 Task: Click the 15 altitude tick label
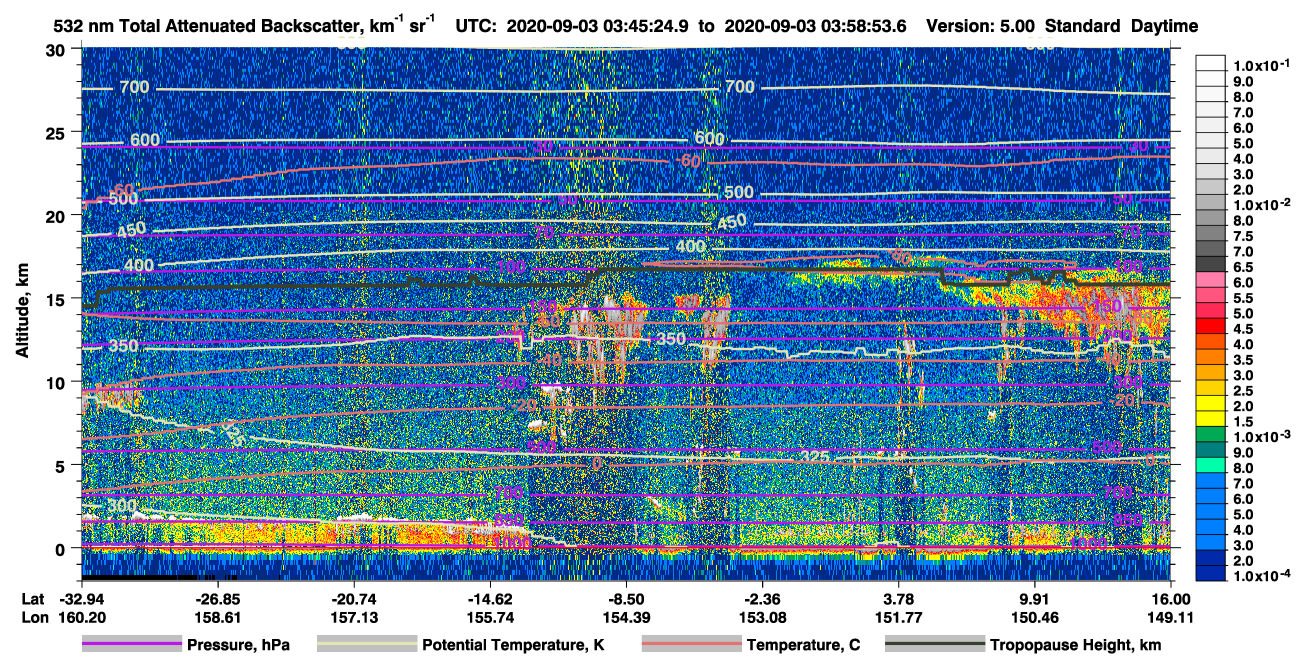click(x=58, y=298)
